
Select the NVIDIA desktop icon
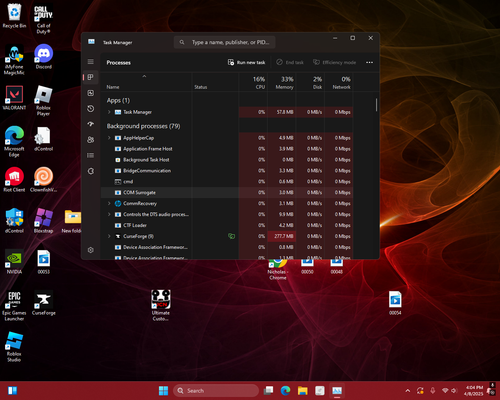click(x=14, y=262)
